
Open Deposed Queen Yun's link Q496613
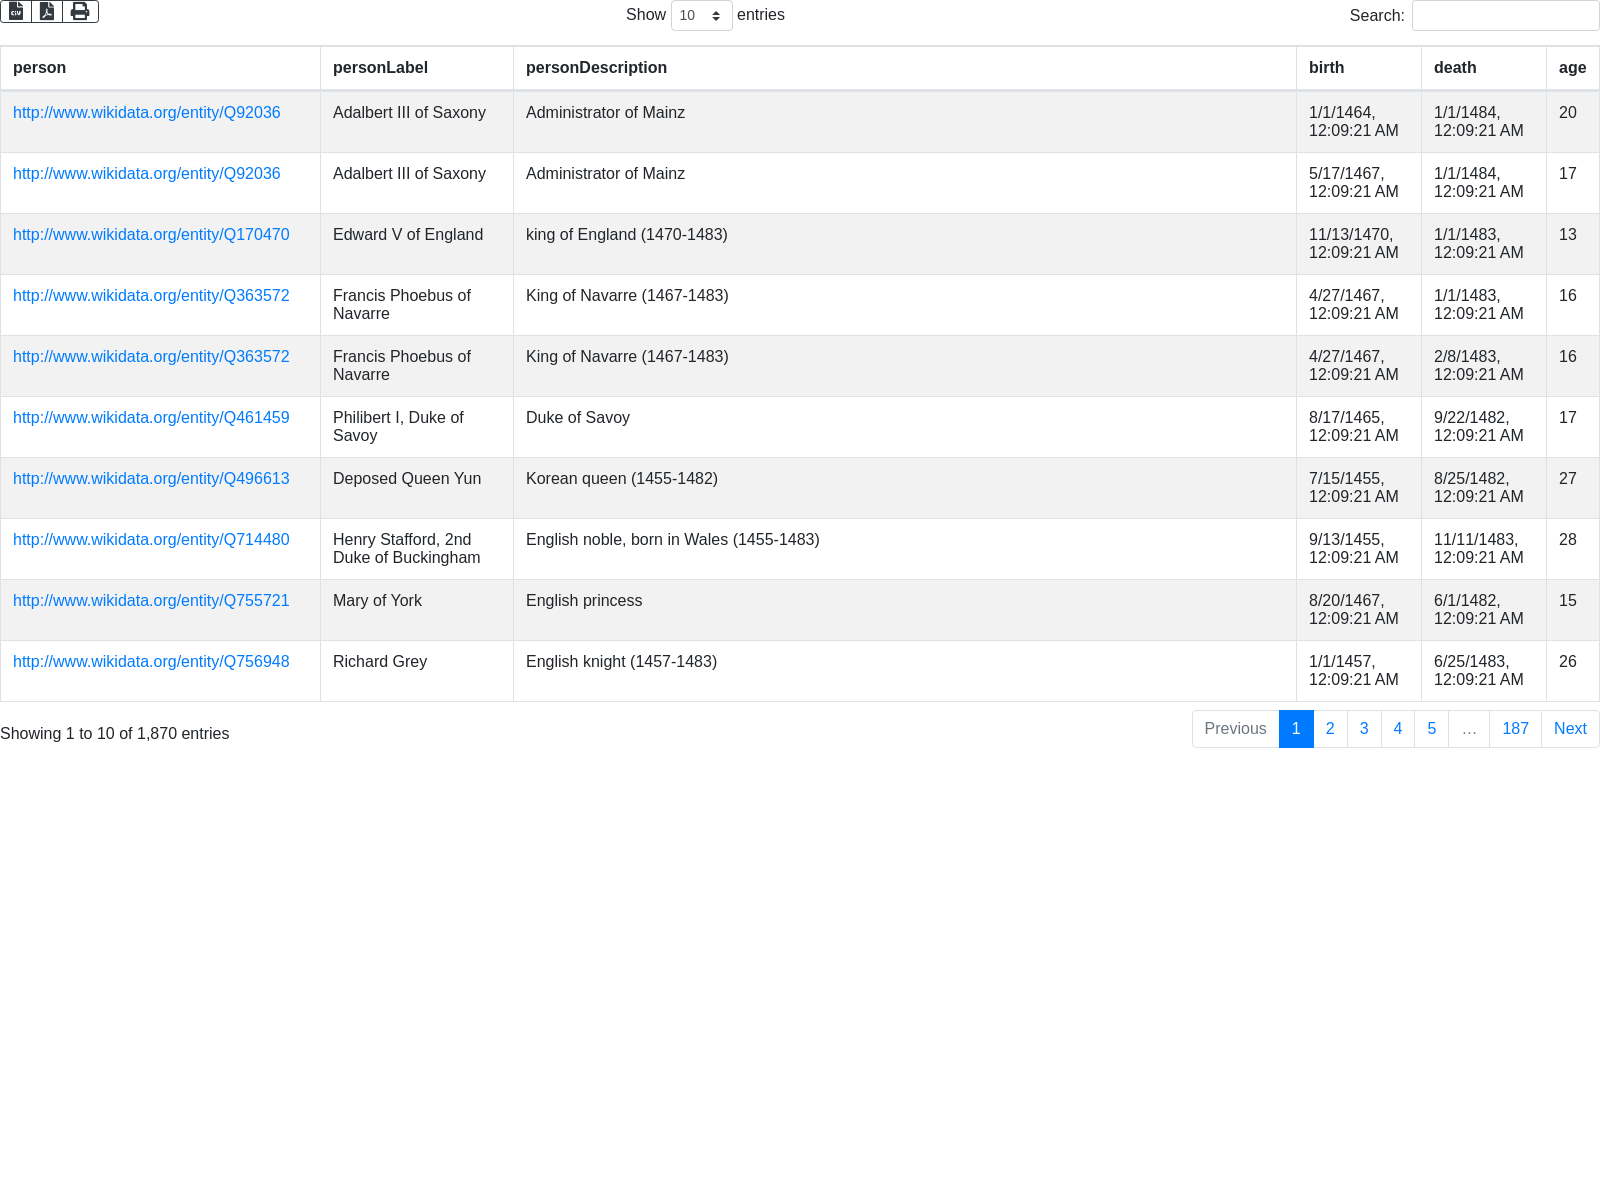coord(151,479)
